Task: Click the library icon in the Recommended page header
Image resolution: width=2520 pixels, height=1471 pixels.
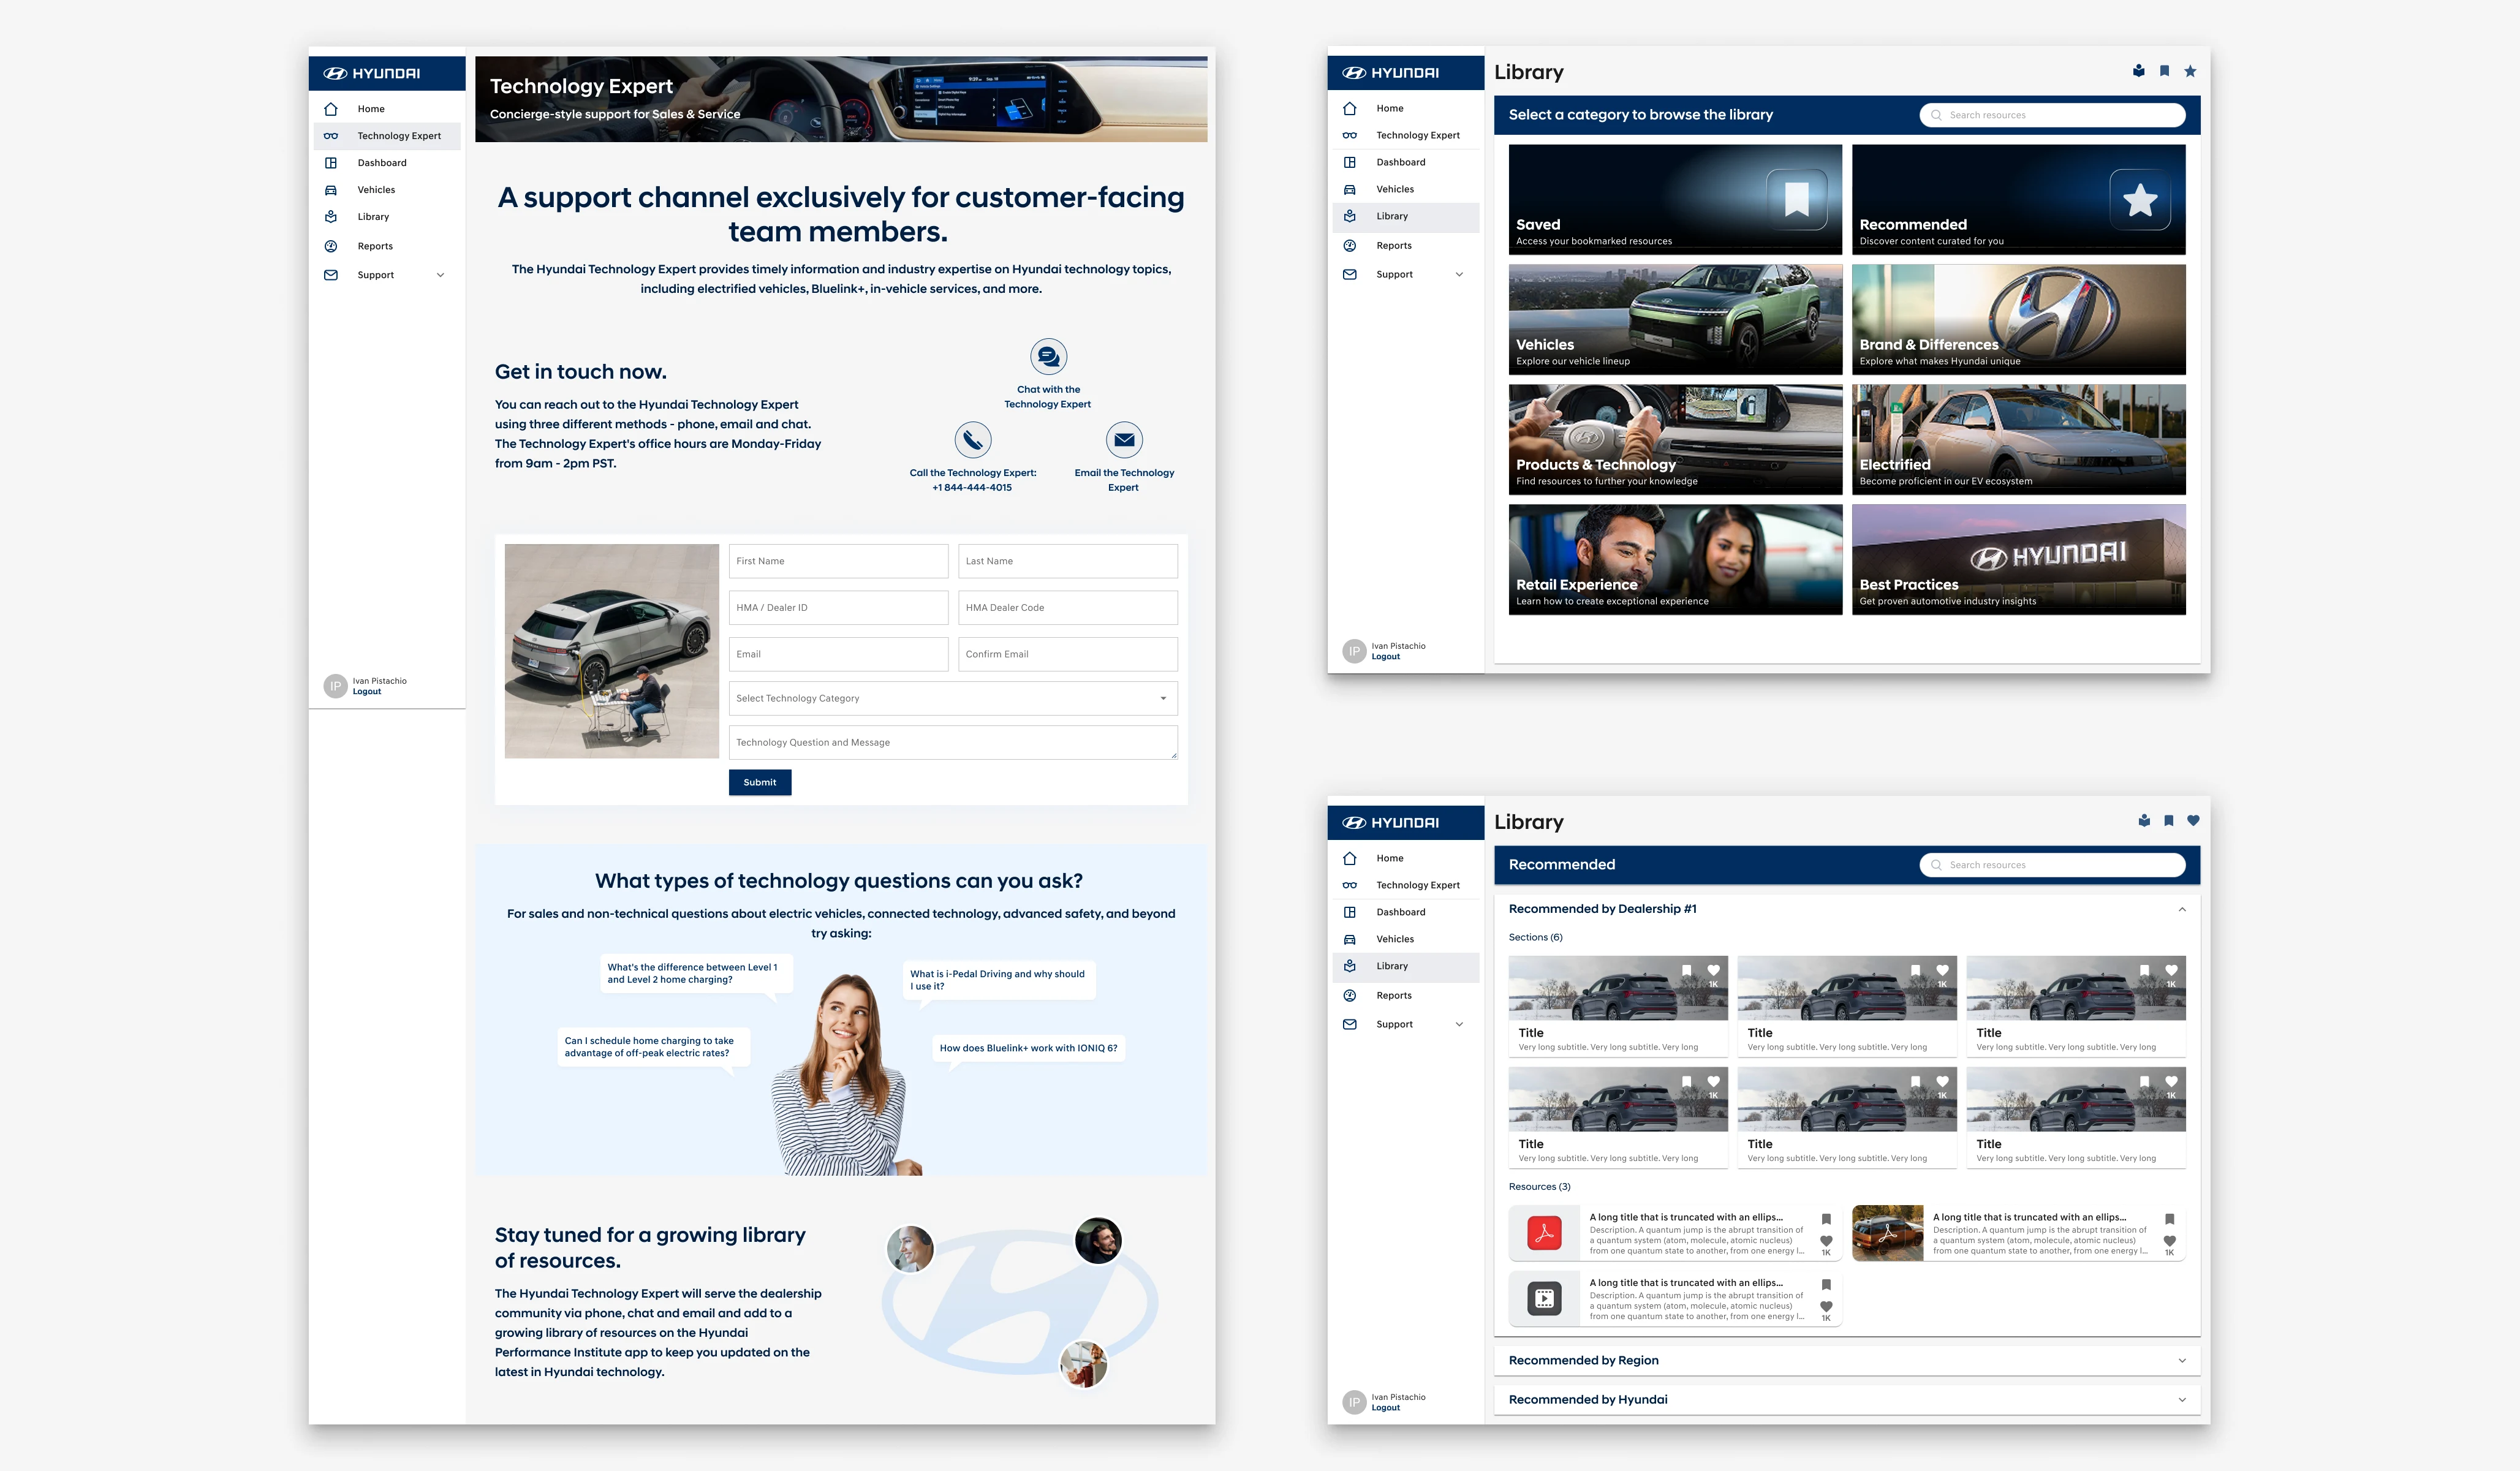Action: point(2143,821)
